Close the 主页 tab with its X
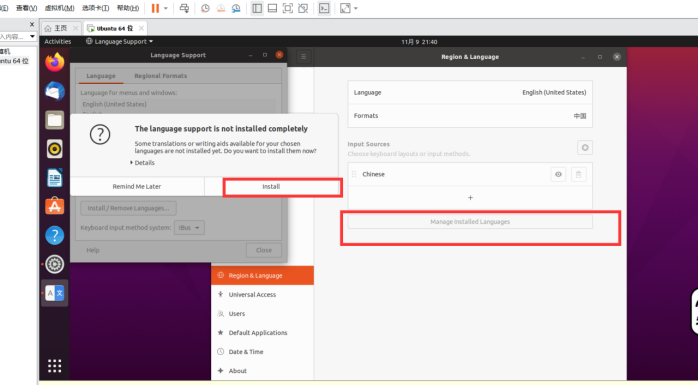Image resolution: width=699 pixels, height=386 pixels. tap(75, 28)
